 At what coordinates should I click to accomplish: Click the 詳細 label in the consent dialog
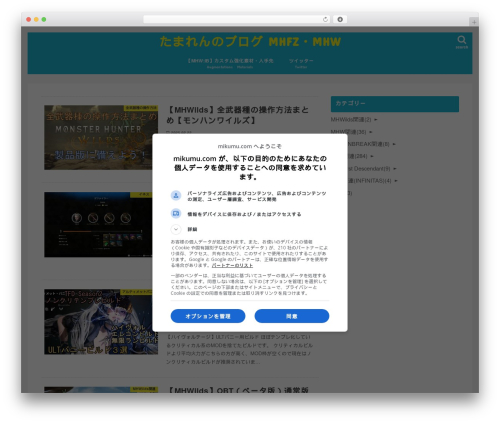(x=192, y=229)
